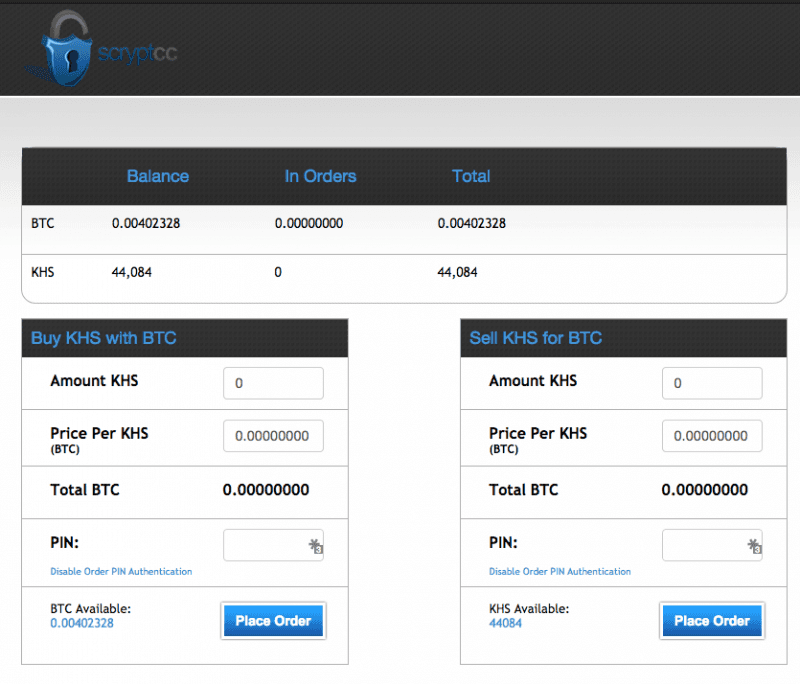Select Total BTC amount in Buy panel
The image size is (800, 684).
point(266,490)
